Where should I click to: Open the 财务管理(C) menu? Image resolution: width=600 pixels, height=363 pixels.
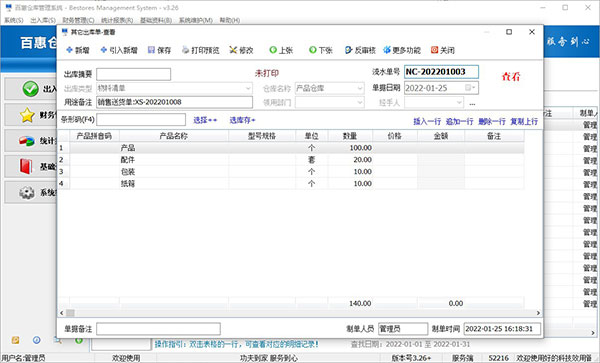[78, 20]
